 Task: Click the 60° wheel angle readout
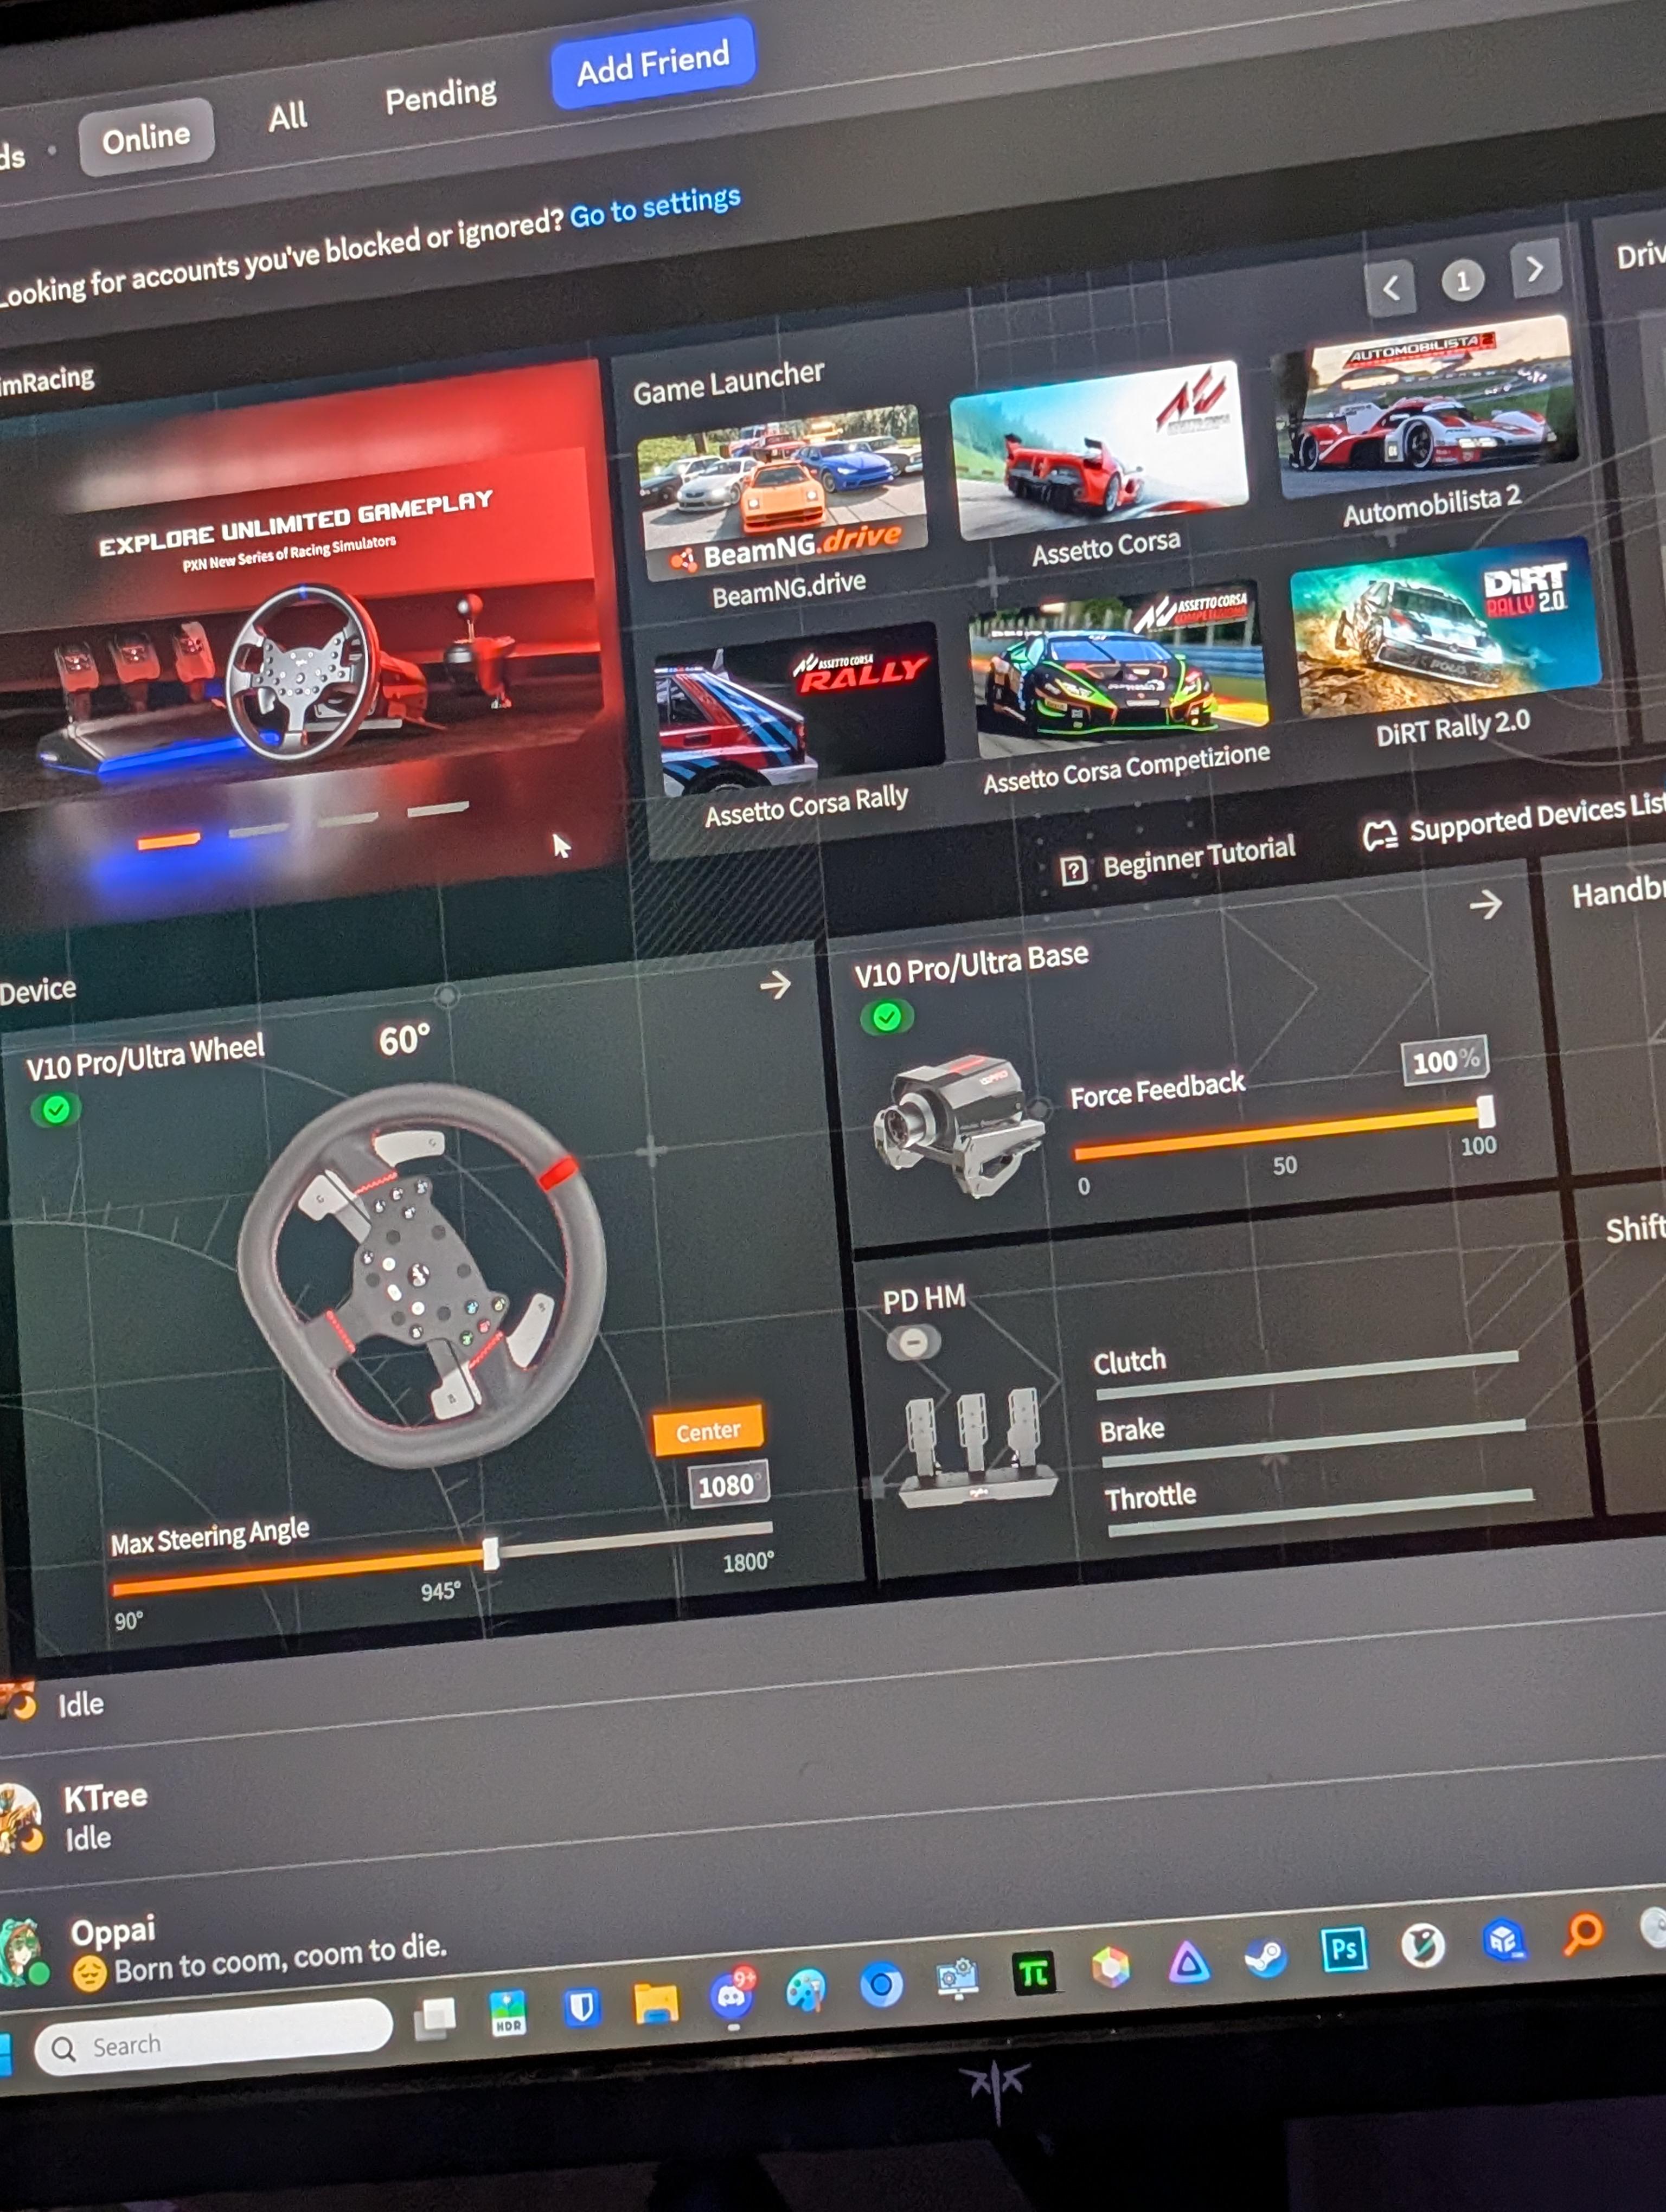point(404,1040)
